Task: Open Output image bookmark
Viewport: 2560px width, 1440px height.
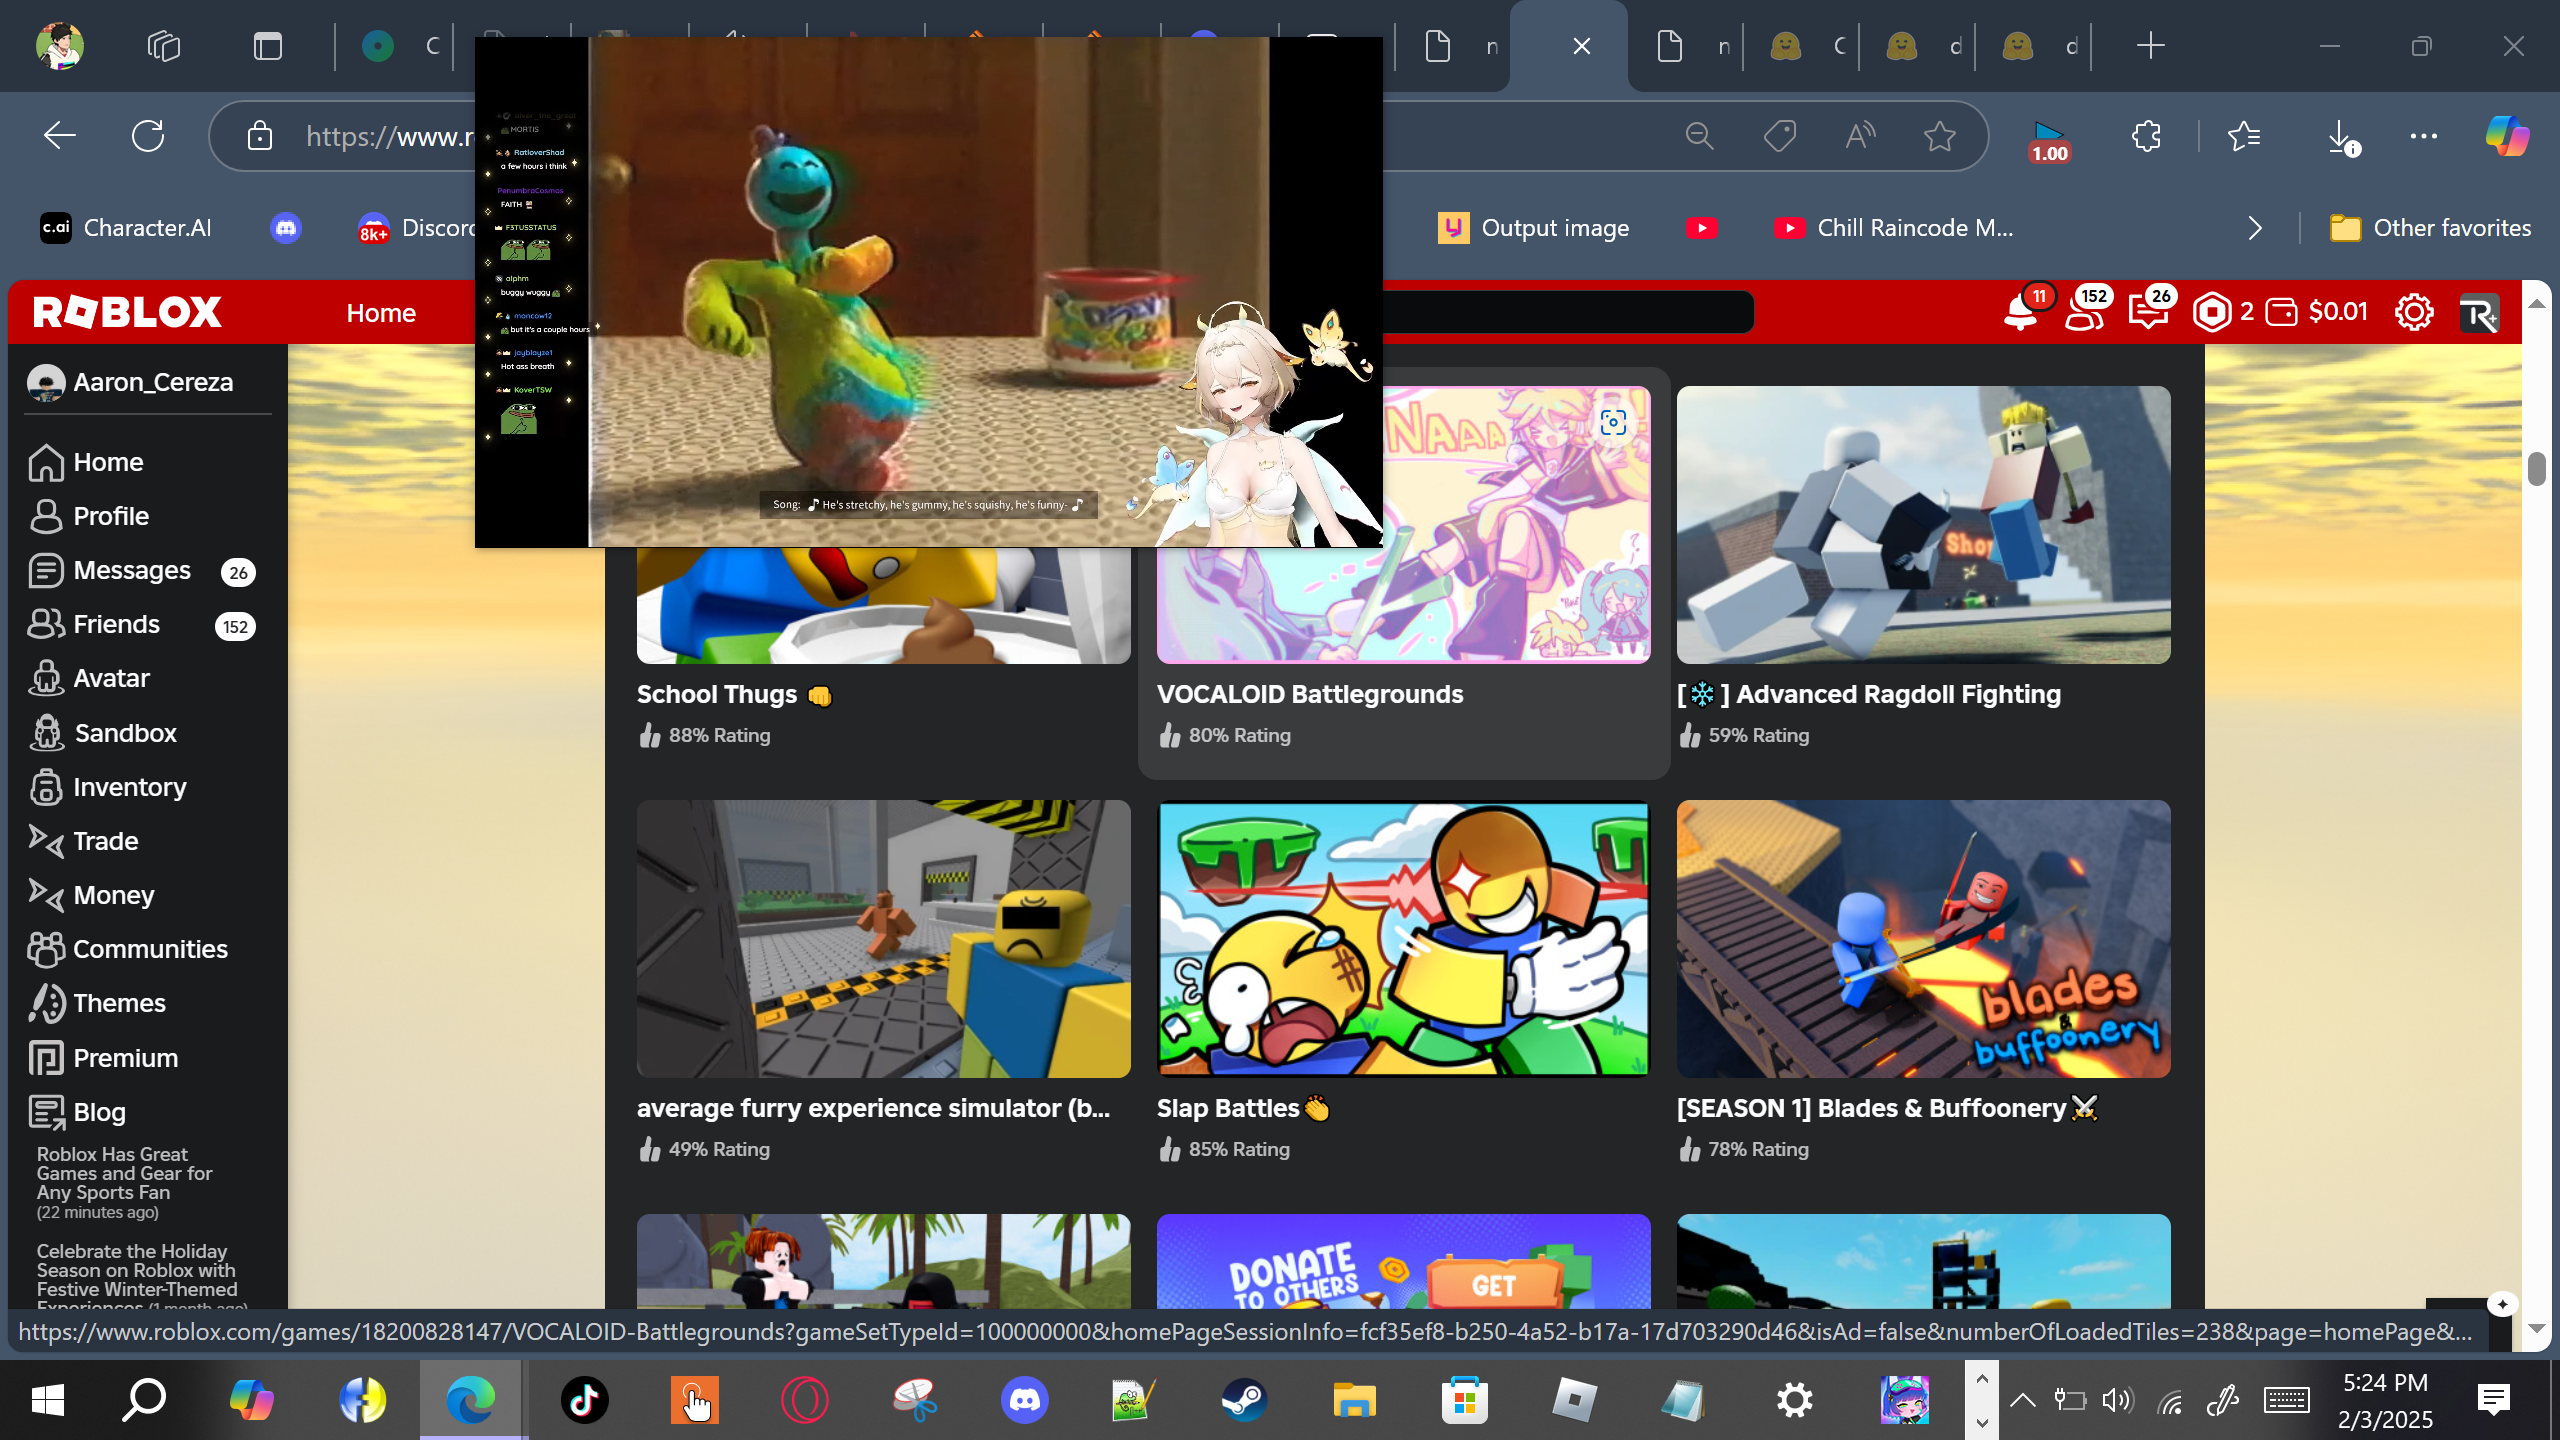Action: [1534, 228]
